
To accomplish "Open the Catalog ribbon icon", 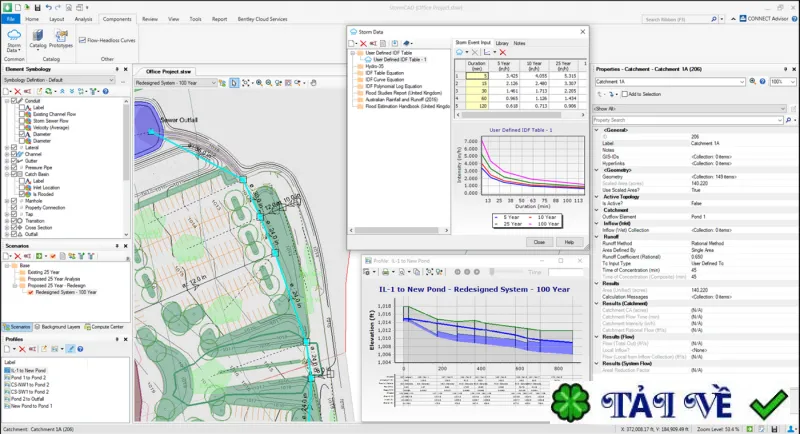I will (x=37, y=39).
